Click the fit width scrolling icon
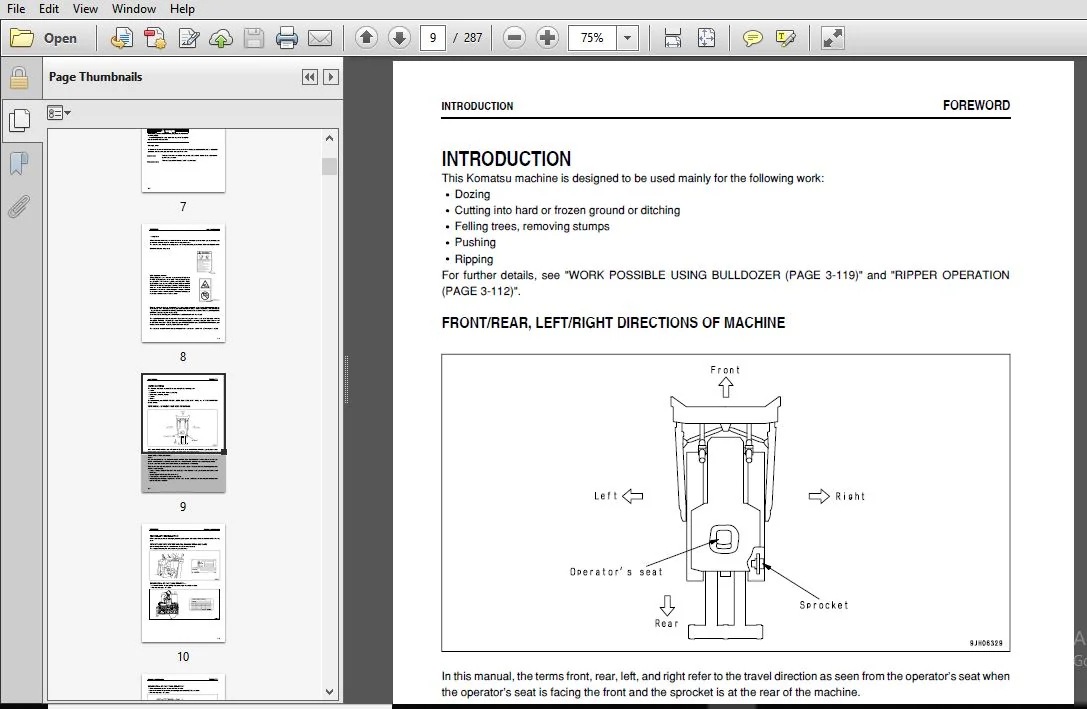Image resolution: width=1087 pixels, height=709 pixels. point(672,38)
